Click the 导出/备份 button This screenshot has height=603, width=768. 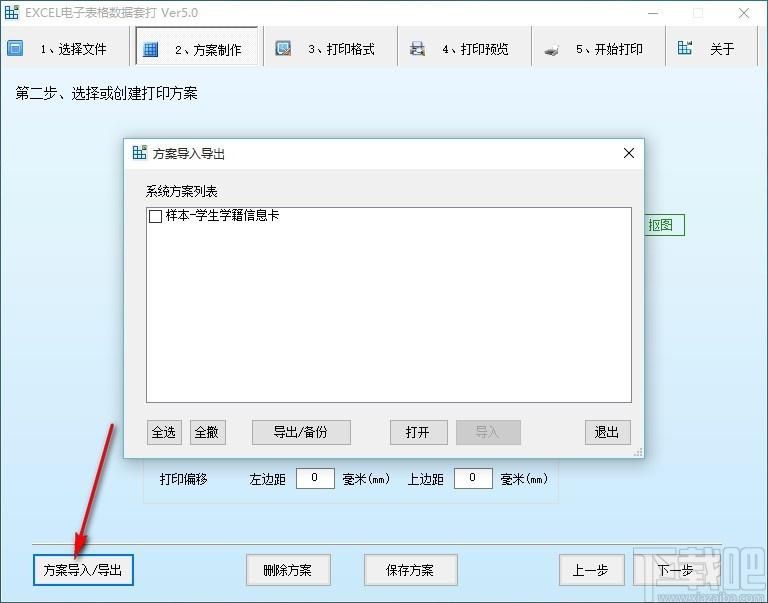tap(301, 433)
